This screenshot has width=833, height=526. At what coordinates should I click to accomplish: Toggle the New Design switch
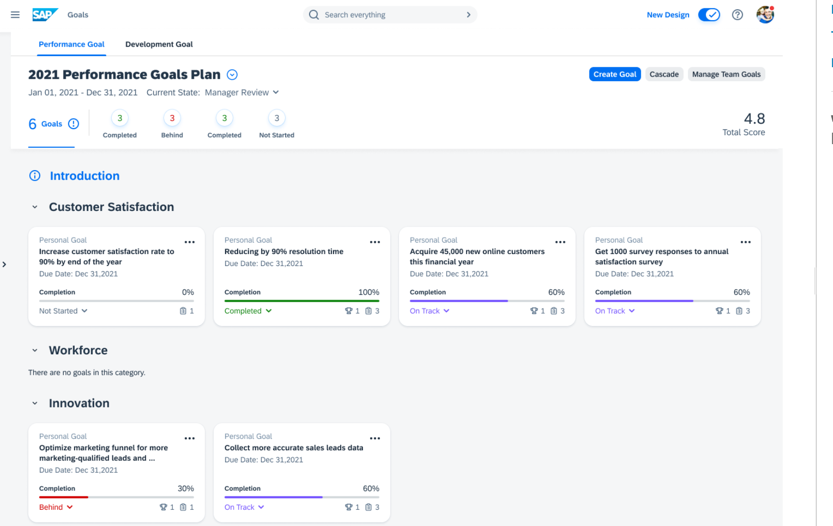click(x=709, y=15)
